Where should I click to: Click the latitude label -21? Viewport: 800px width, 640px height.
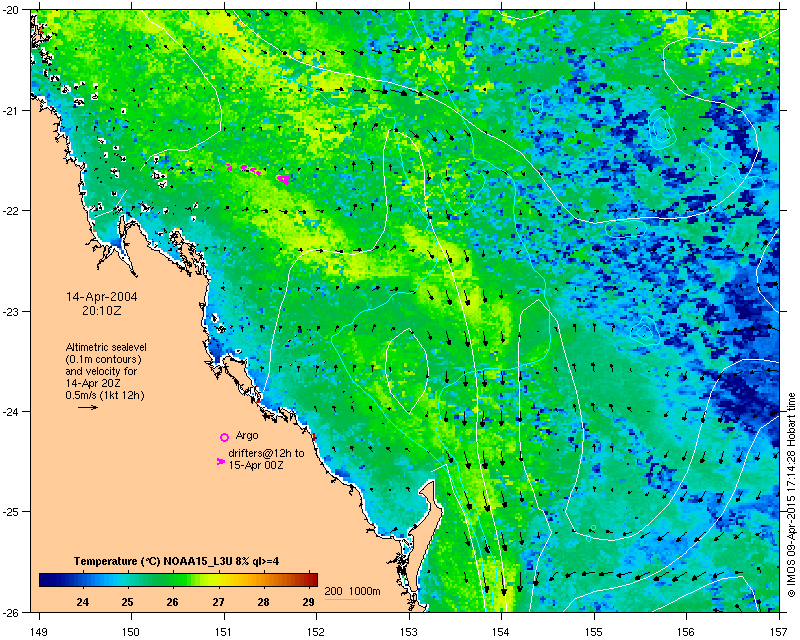10,111
